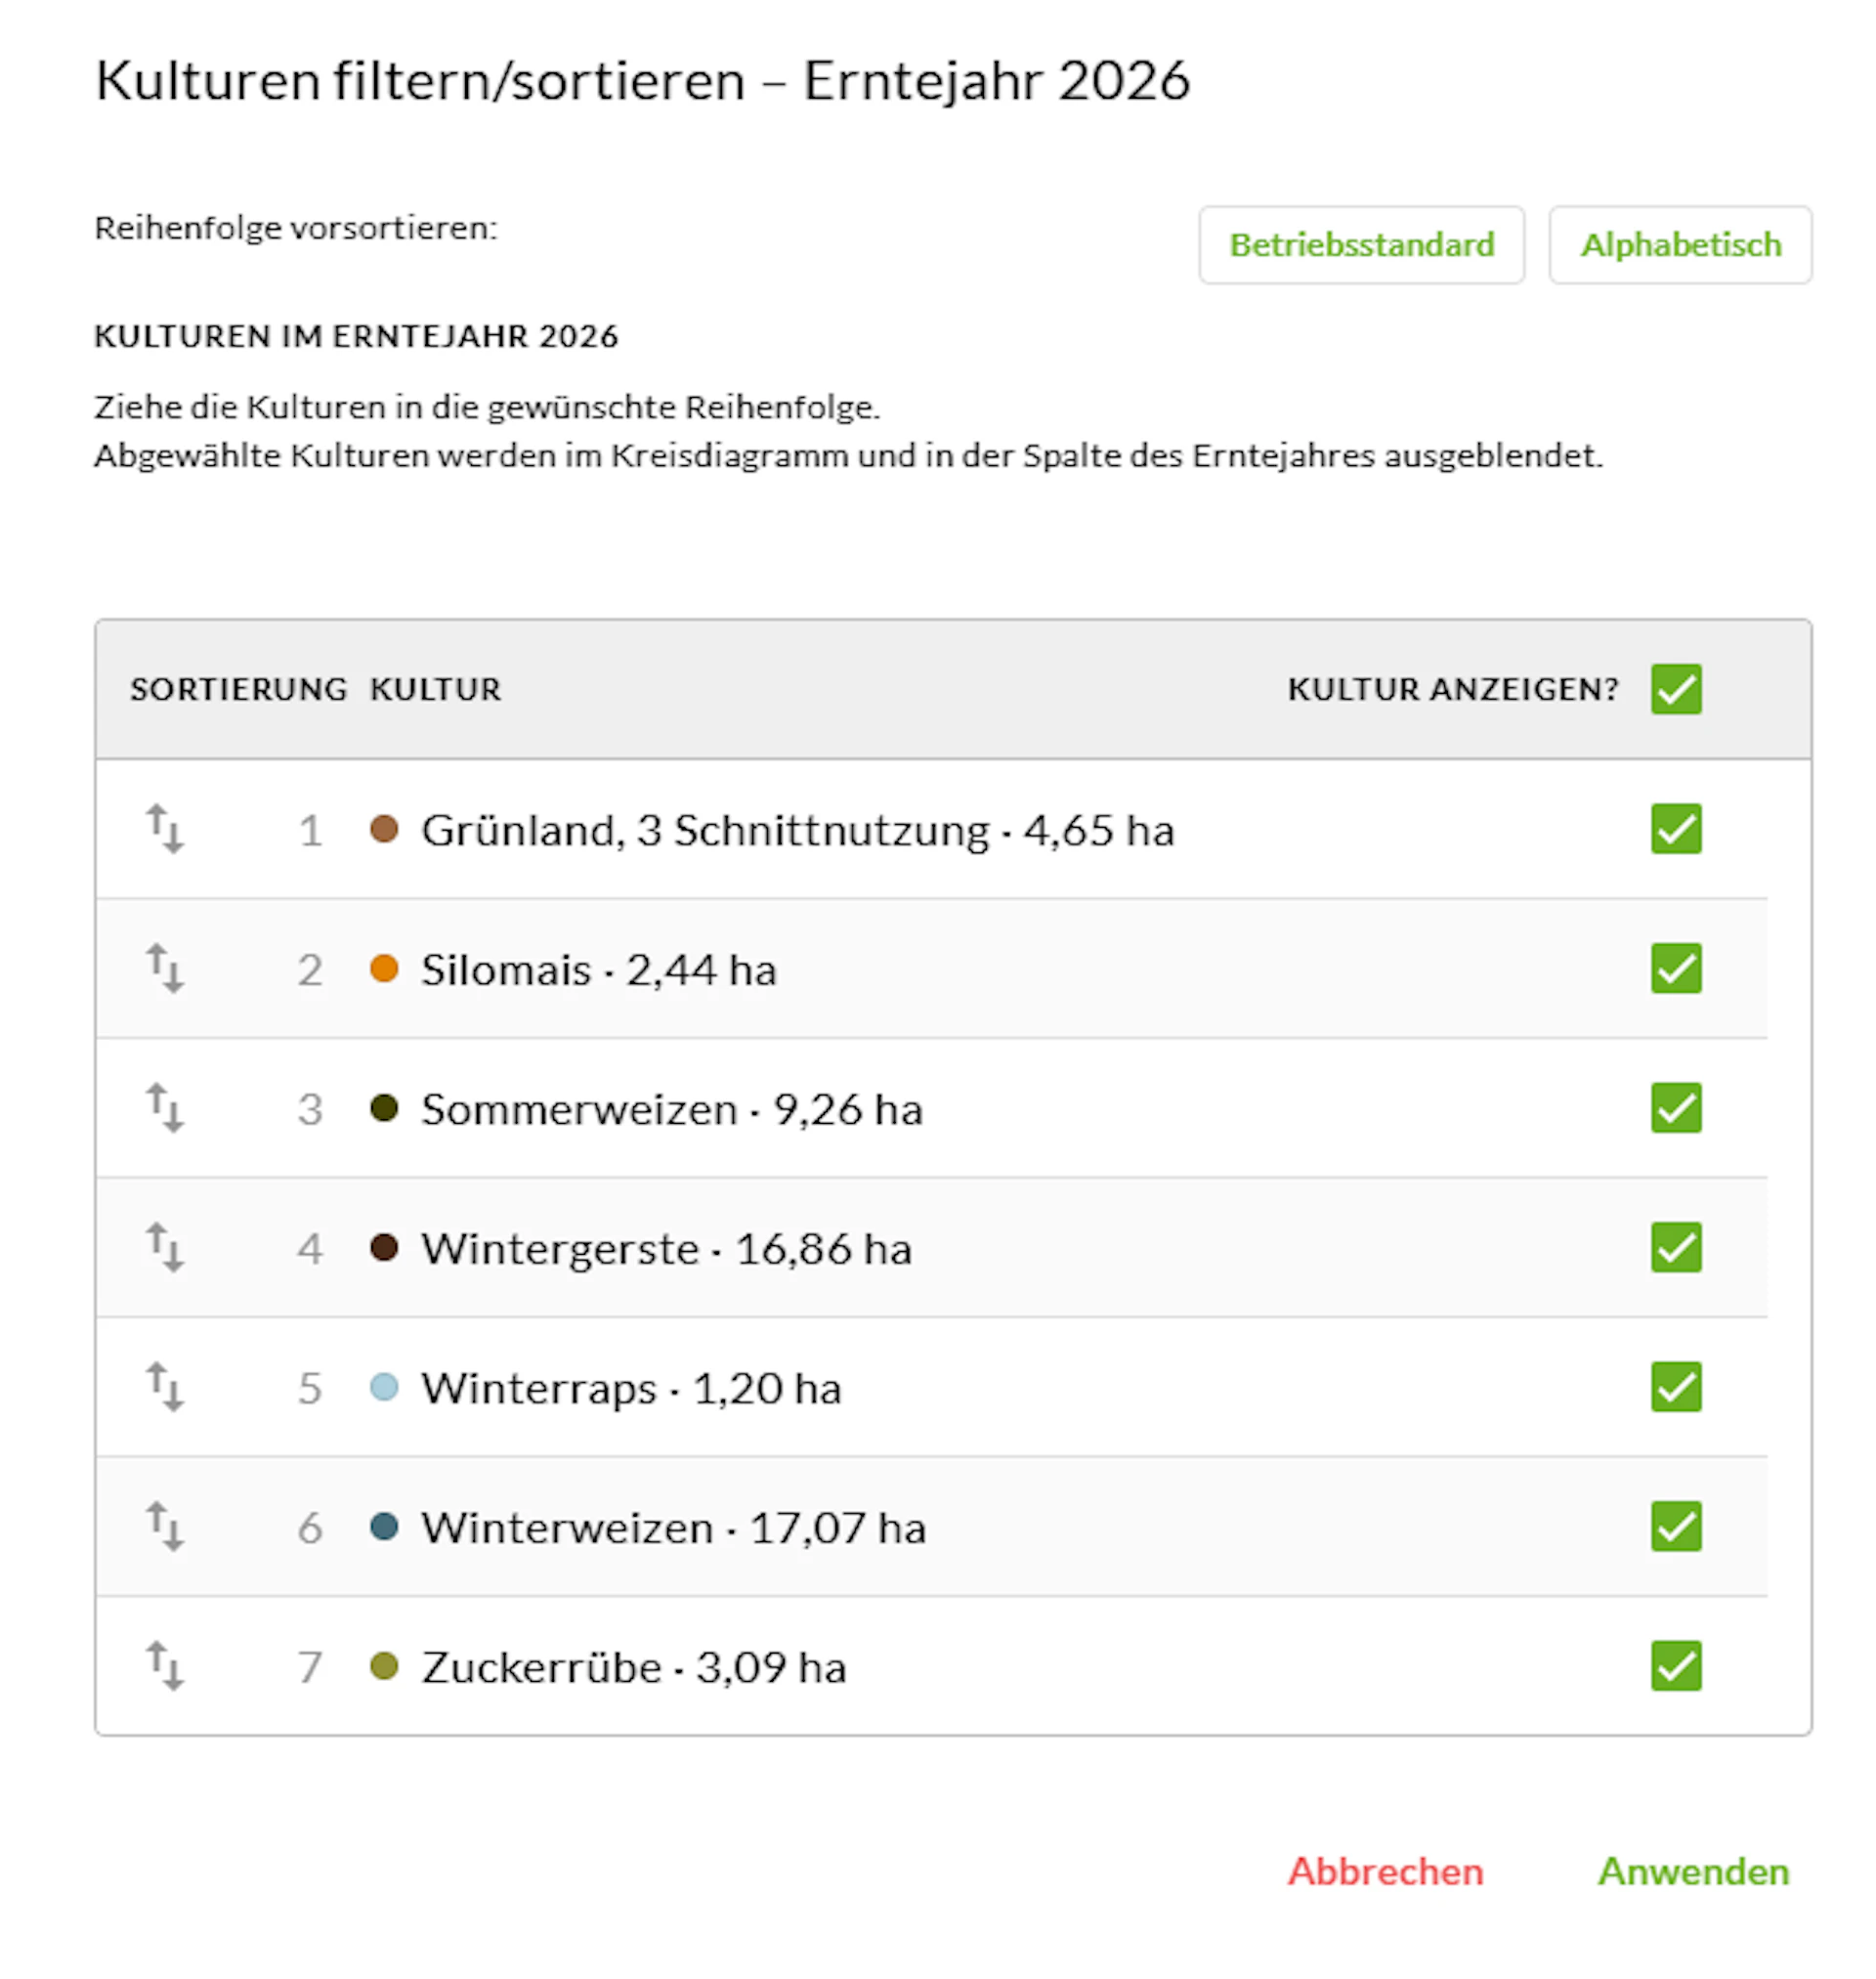The height and width of the screenshot is (1979, 1876).
Task: Select the sort handle for Winterraps
Action: [165, 1387]
